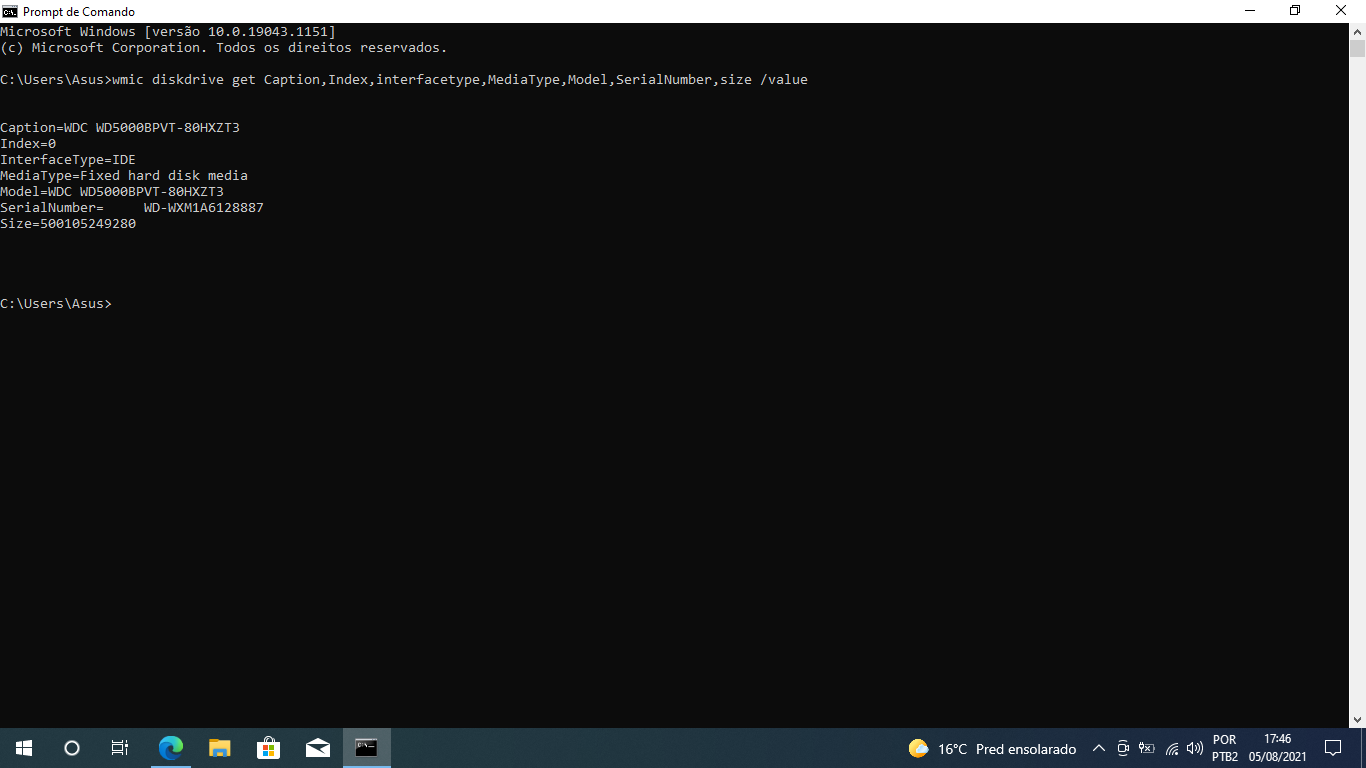Click the scrollbar down arrow

pos(1357,719)
